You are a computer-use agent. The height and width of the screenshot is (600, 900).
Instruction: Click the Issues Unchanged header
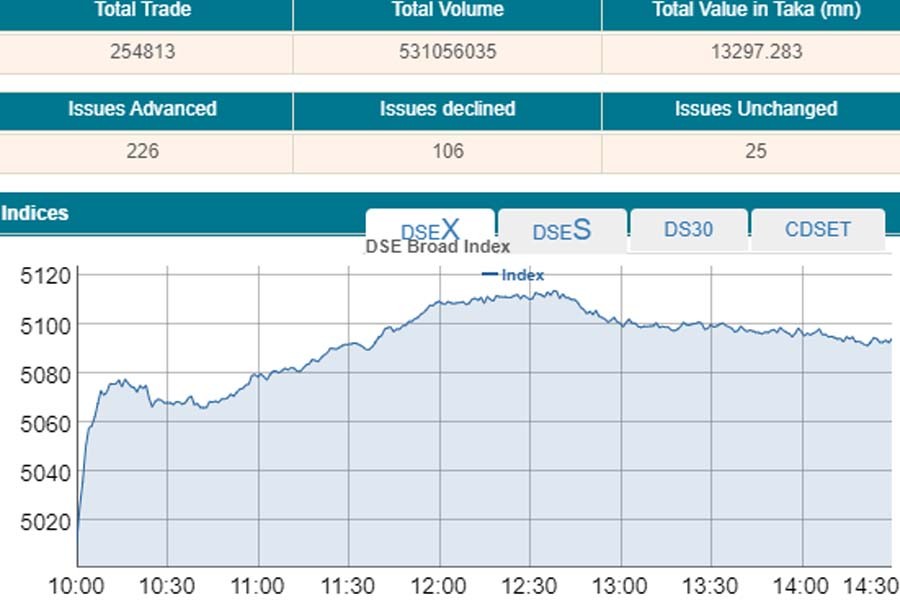[x=756, y=109]
